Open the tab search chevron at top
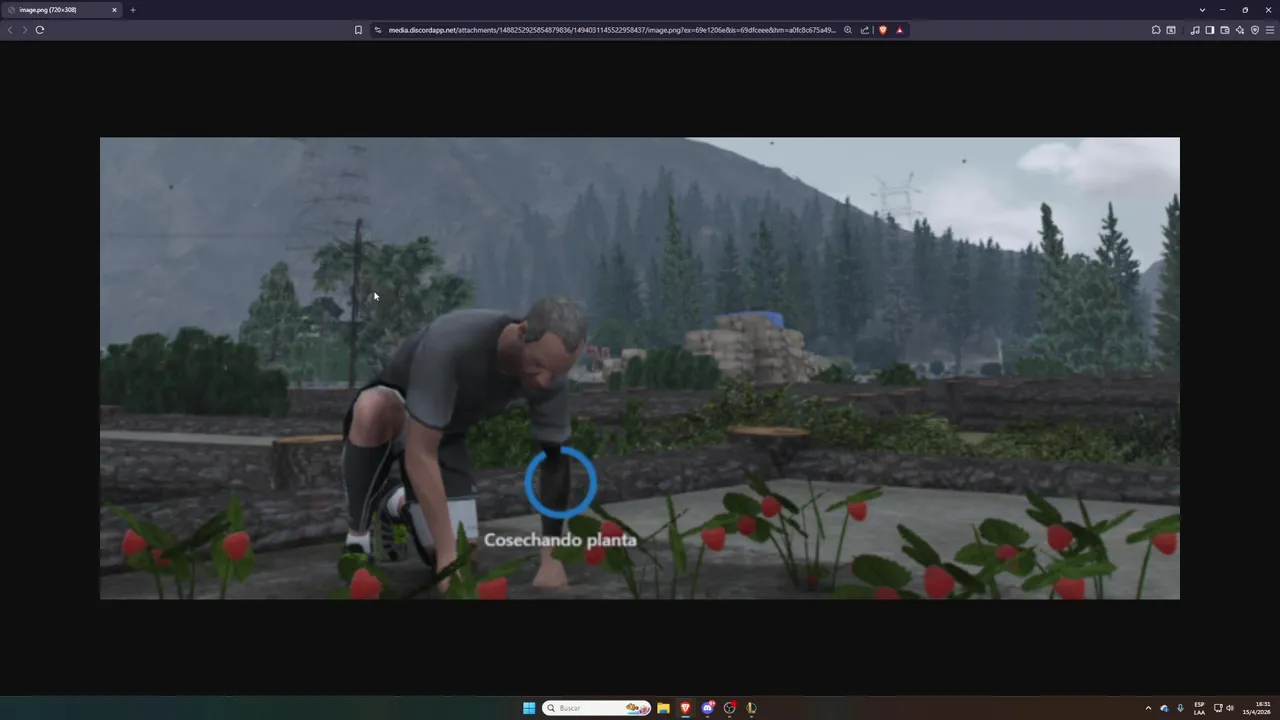Screen dimensions: 1280x720 tap(1202, 10)
